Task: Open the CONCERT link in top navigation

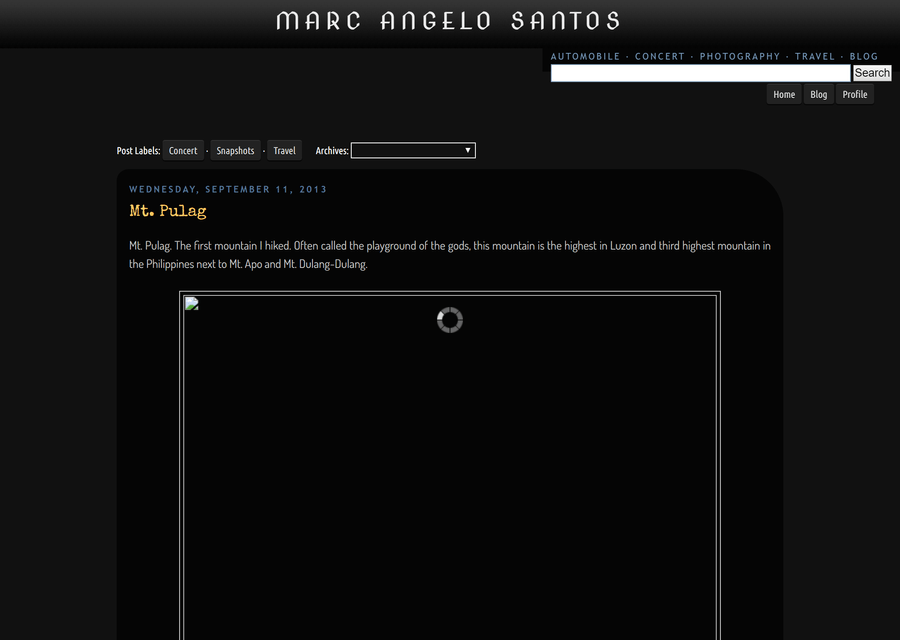Action: tap(660, 57)
